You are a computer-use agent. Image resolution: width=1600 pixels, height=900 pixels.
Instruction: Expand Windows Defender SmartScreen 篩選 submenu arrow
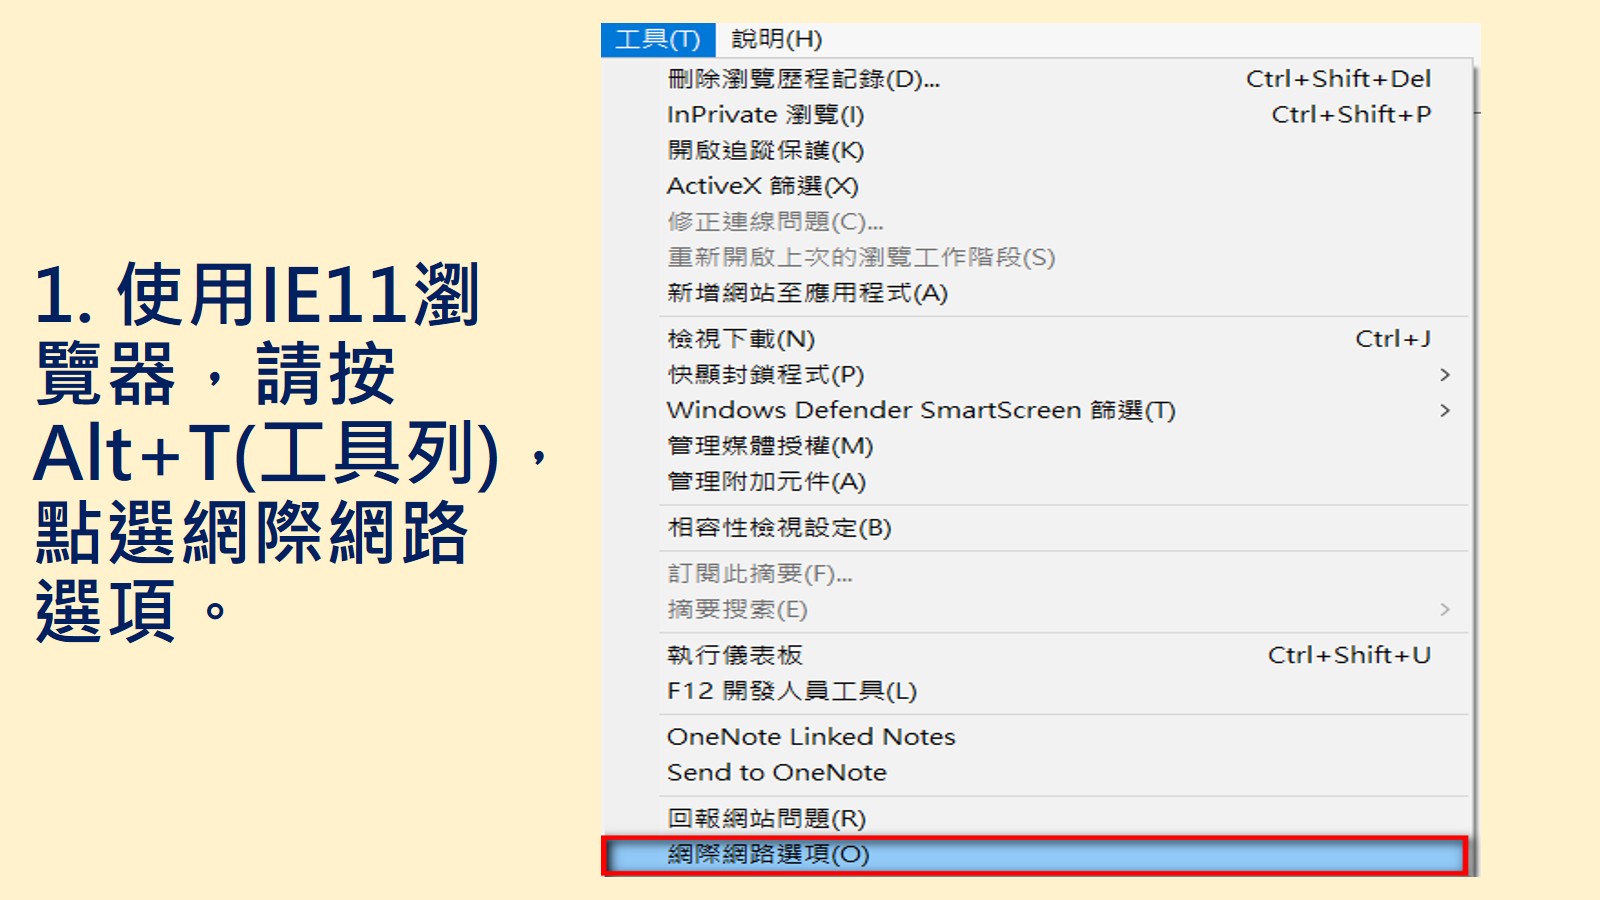point(1444,411)
